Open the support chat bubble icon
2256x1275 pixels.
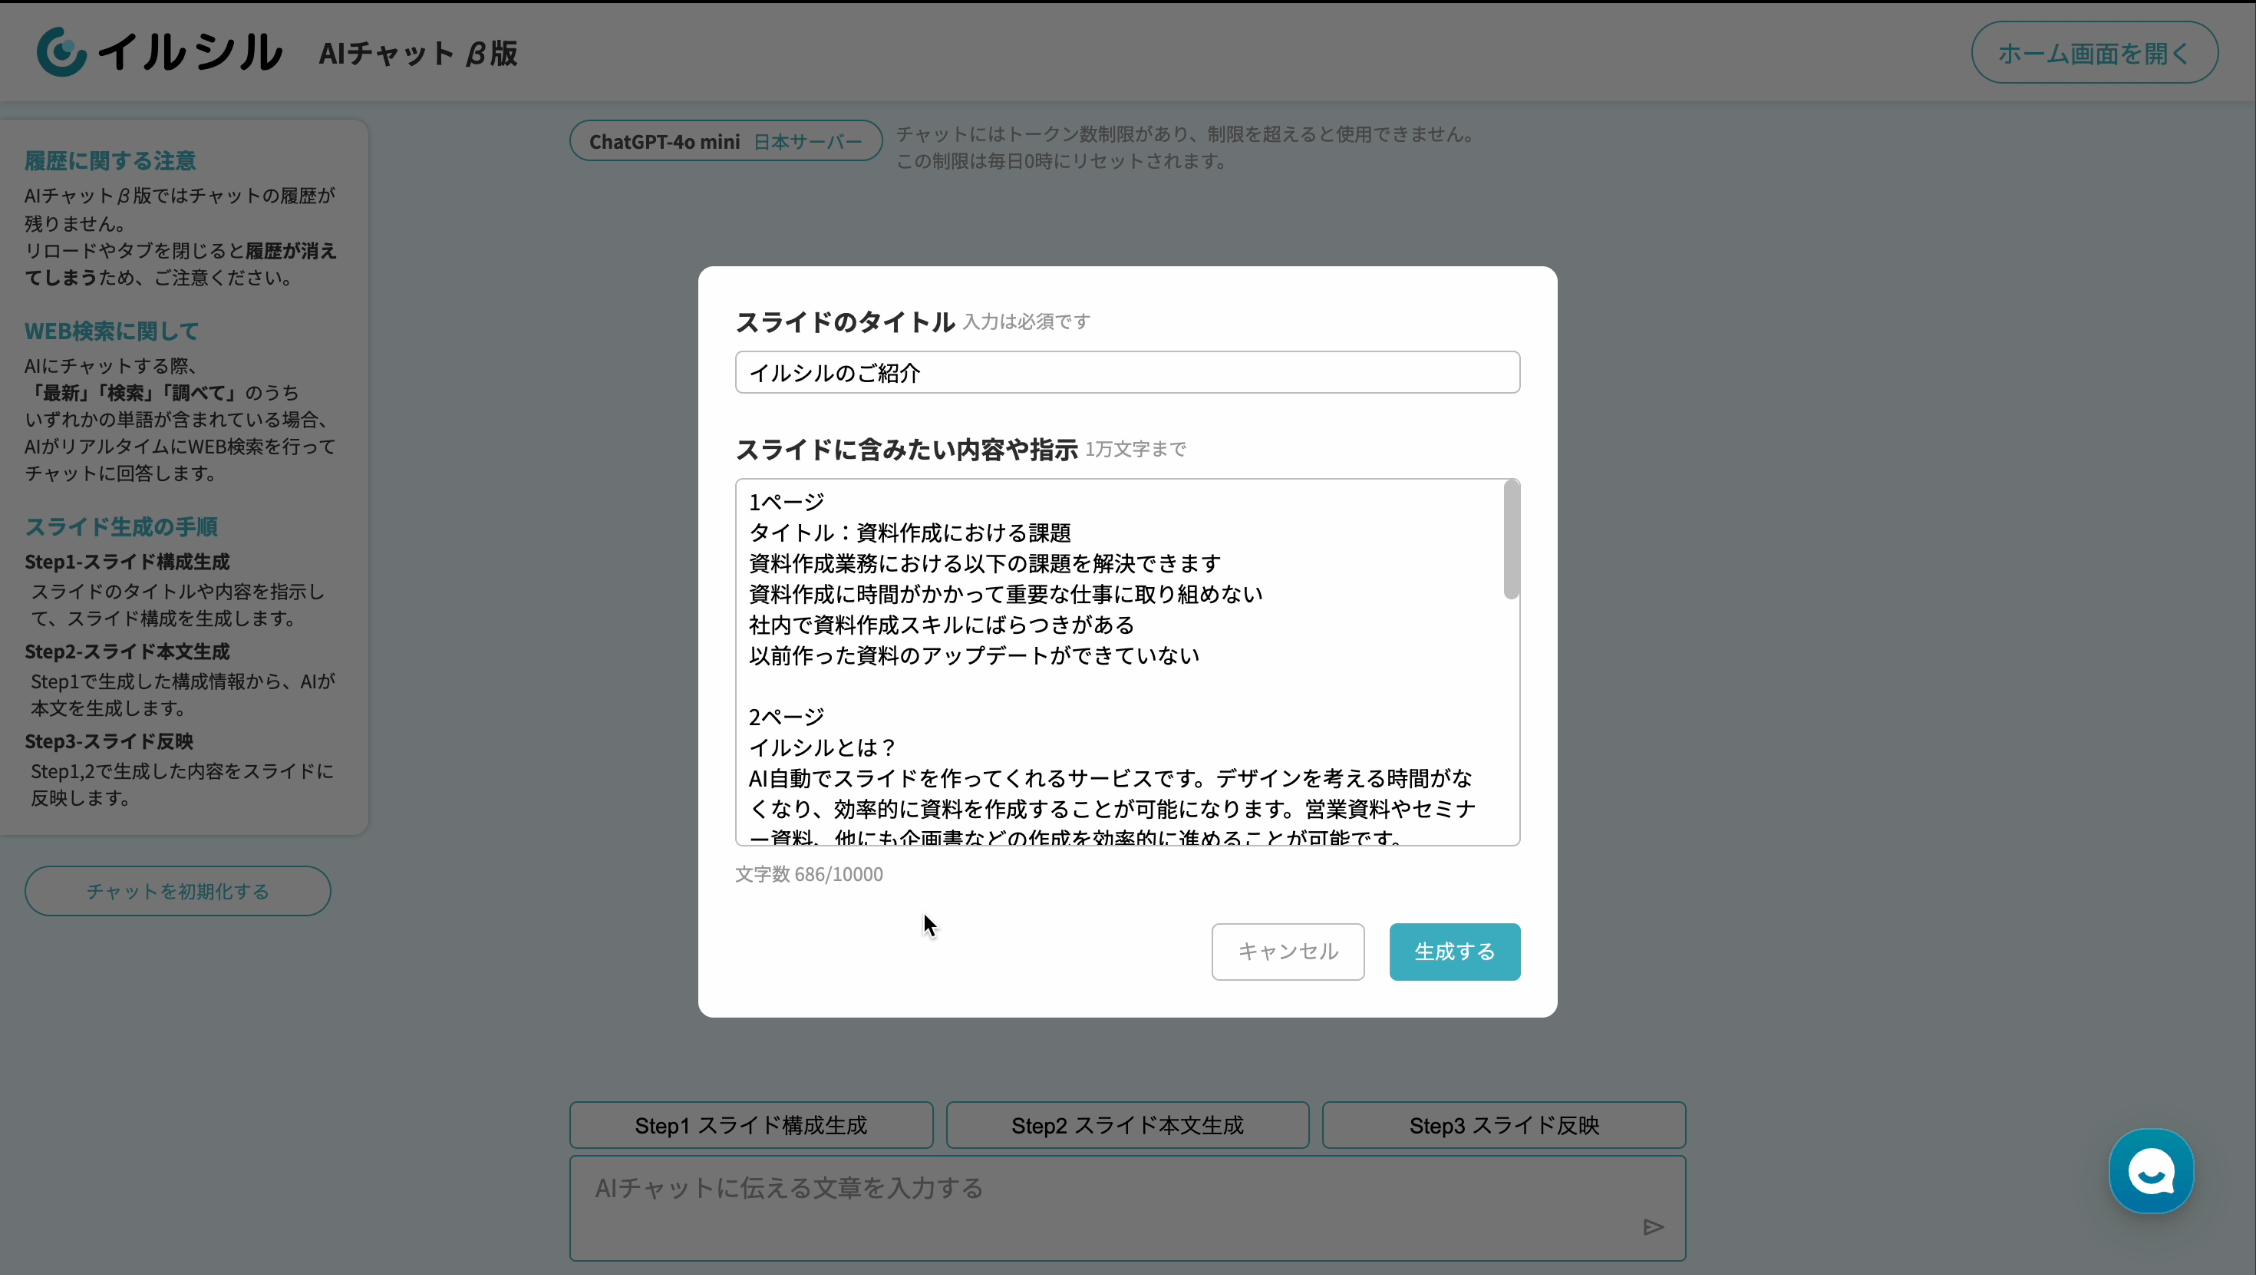pyautogui.click(x=2150, y=1171)
